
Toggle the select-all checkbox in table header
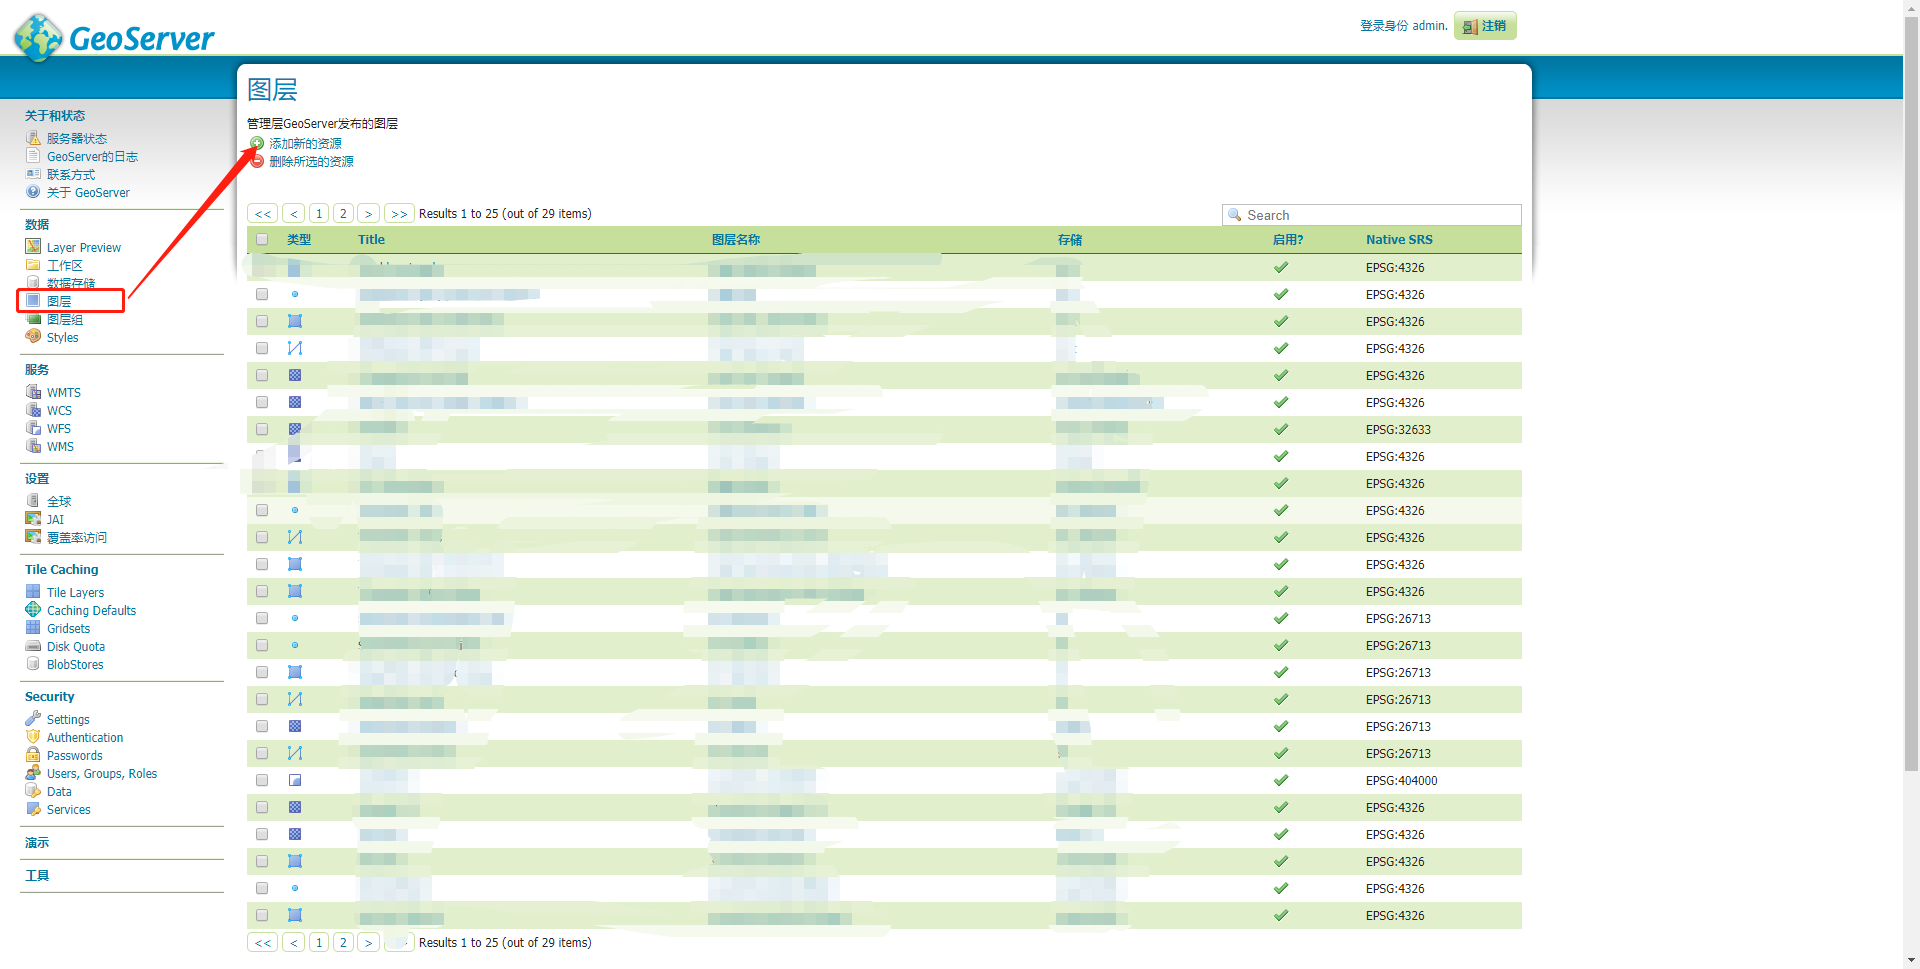point(262,239)
